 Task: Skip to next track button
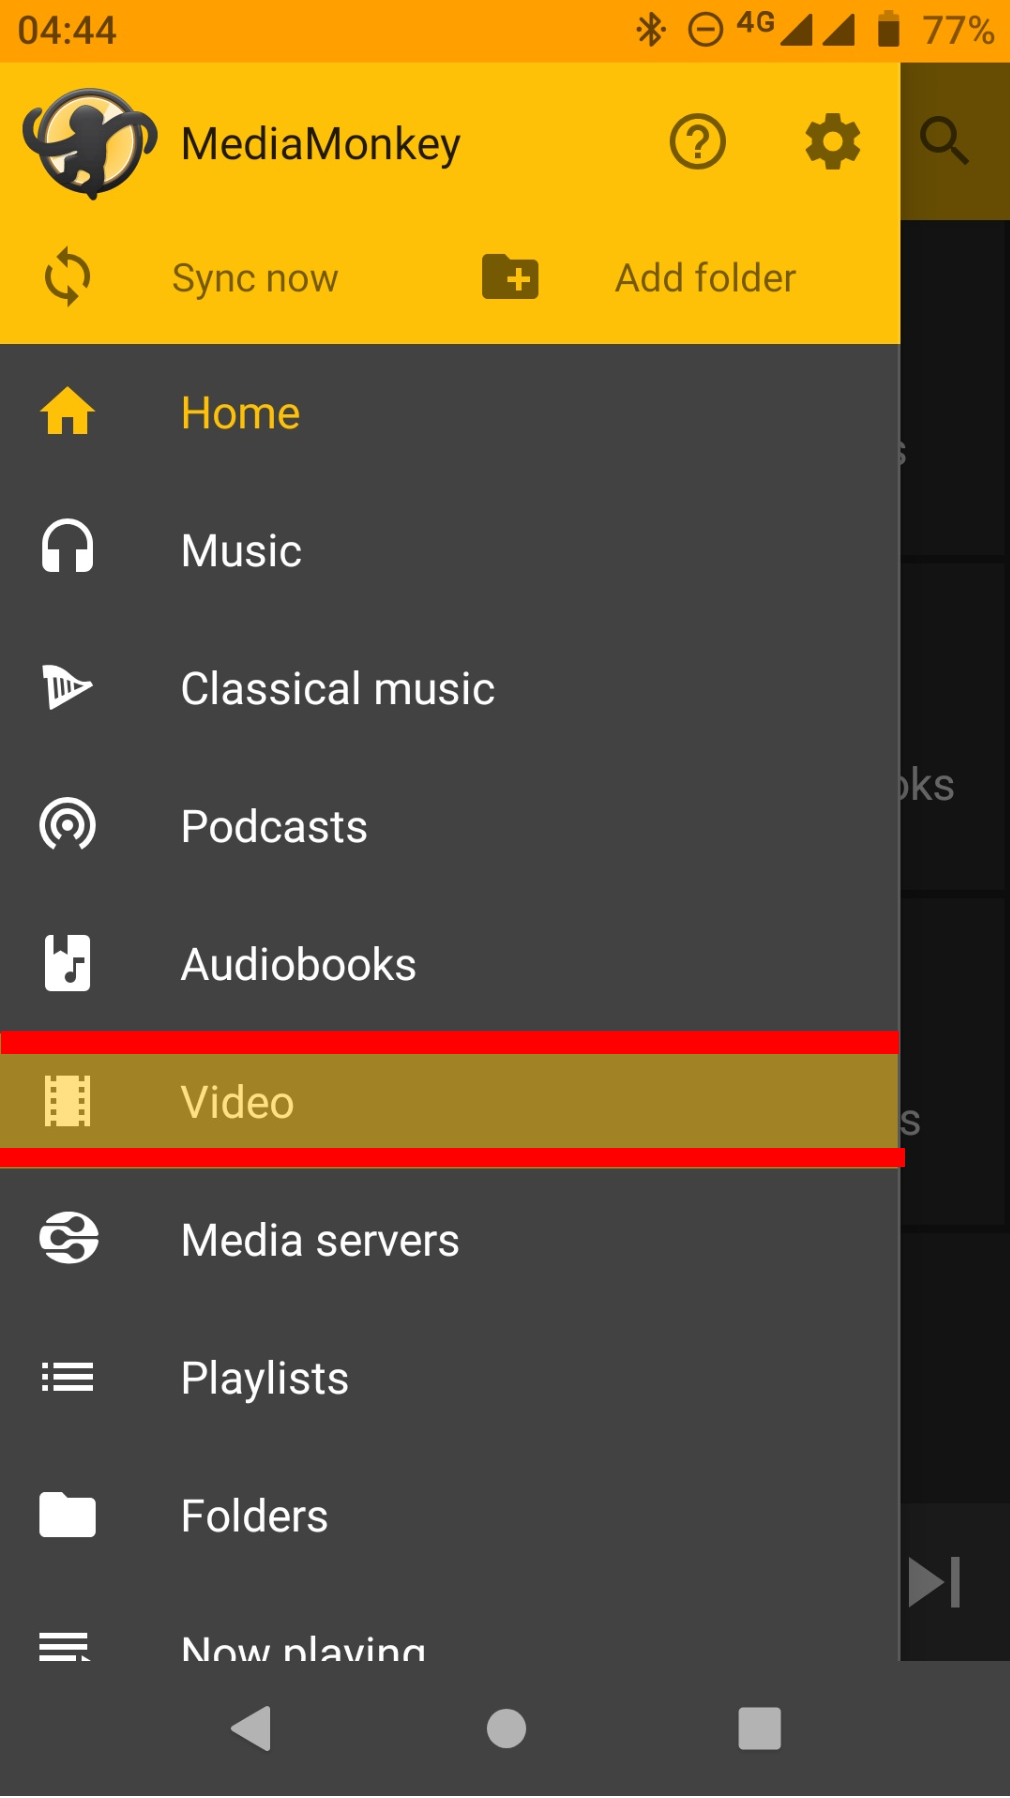[x=935, y=1582]
